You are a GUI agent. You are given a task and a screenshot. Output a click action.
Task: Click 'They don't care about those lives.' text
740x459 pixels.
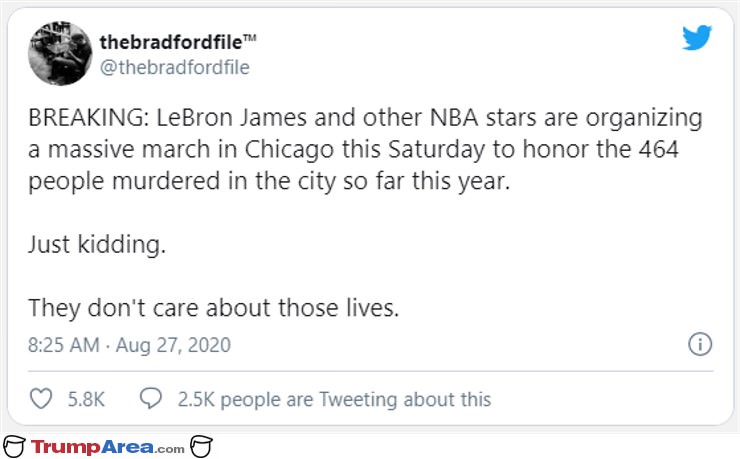coord(213,308)
